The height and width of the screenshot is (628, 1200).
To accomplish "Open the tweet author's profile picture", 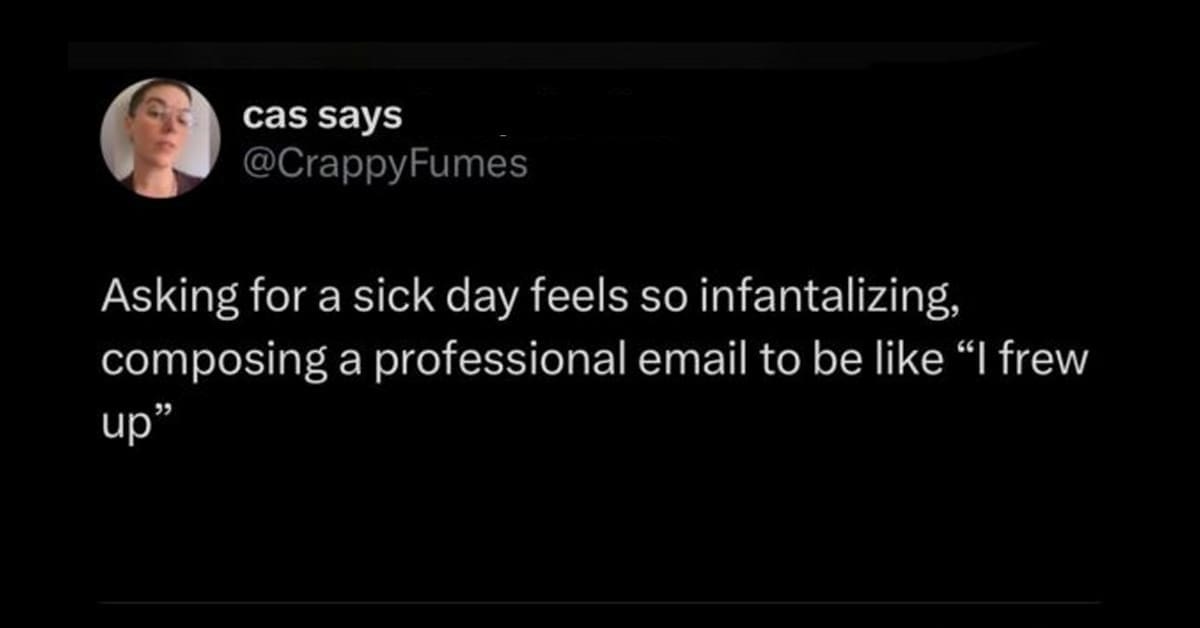I will [x=161, y=137].
